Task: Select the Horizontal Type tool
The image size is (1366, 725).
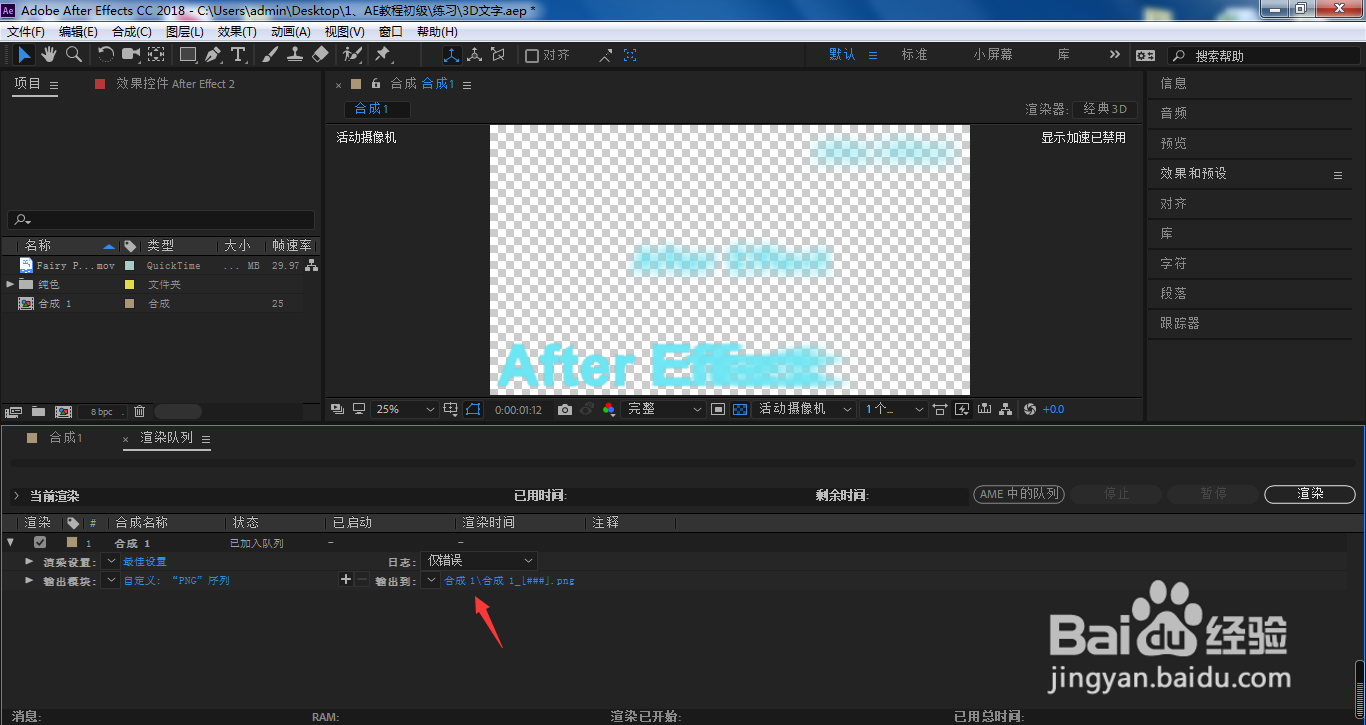Action: point(238,54)
